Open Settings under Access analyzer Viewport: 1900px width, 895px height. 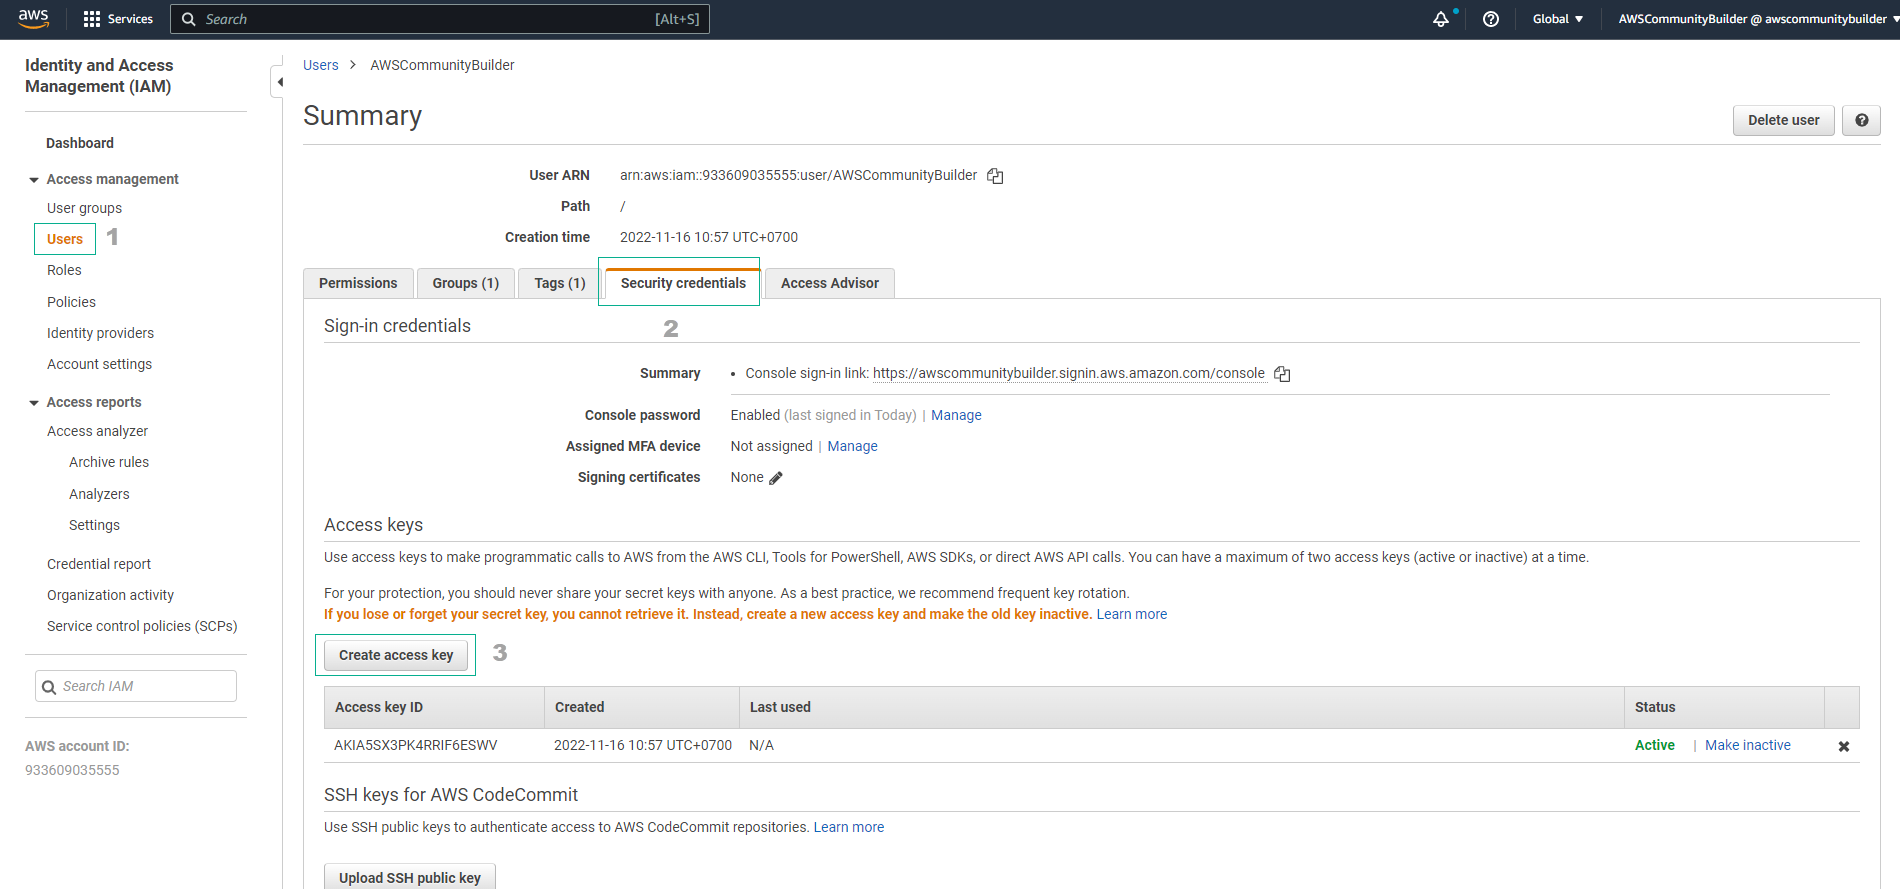pyautogui.click(x=94, y=525)
